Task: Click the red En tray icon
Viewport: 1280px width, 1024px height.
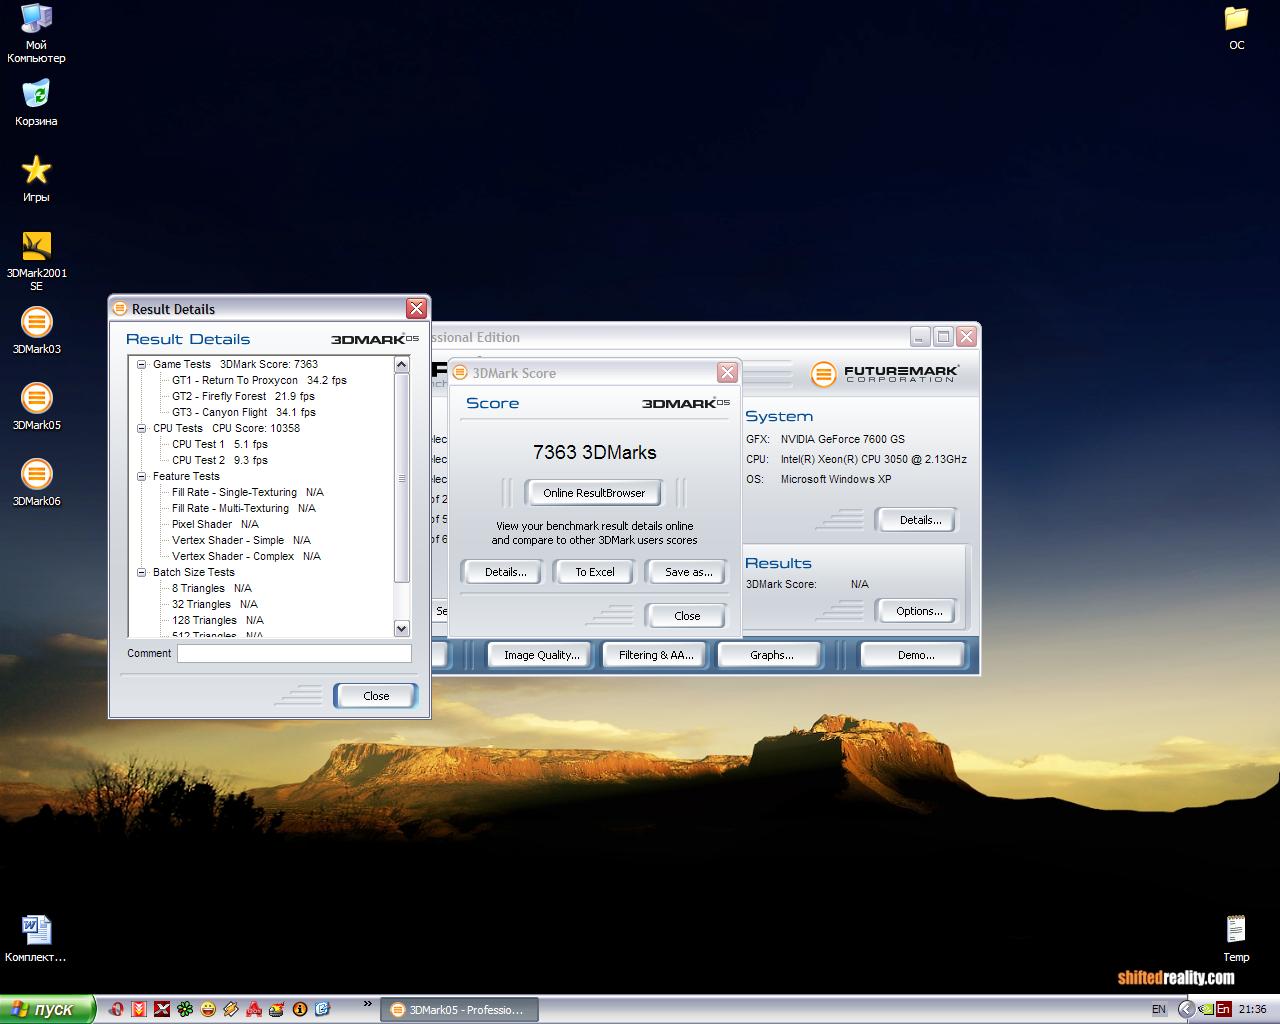Action: point(1223,1009)
